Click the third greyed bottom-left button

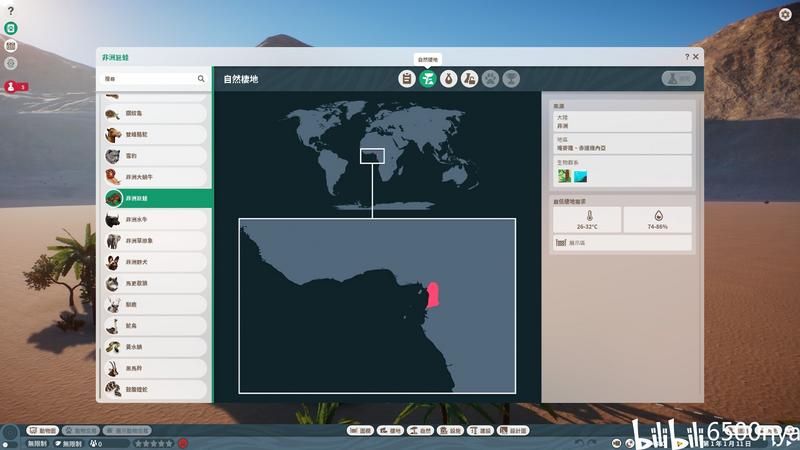point(127,431)
